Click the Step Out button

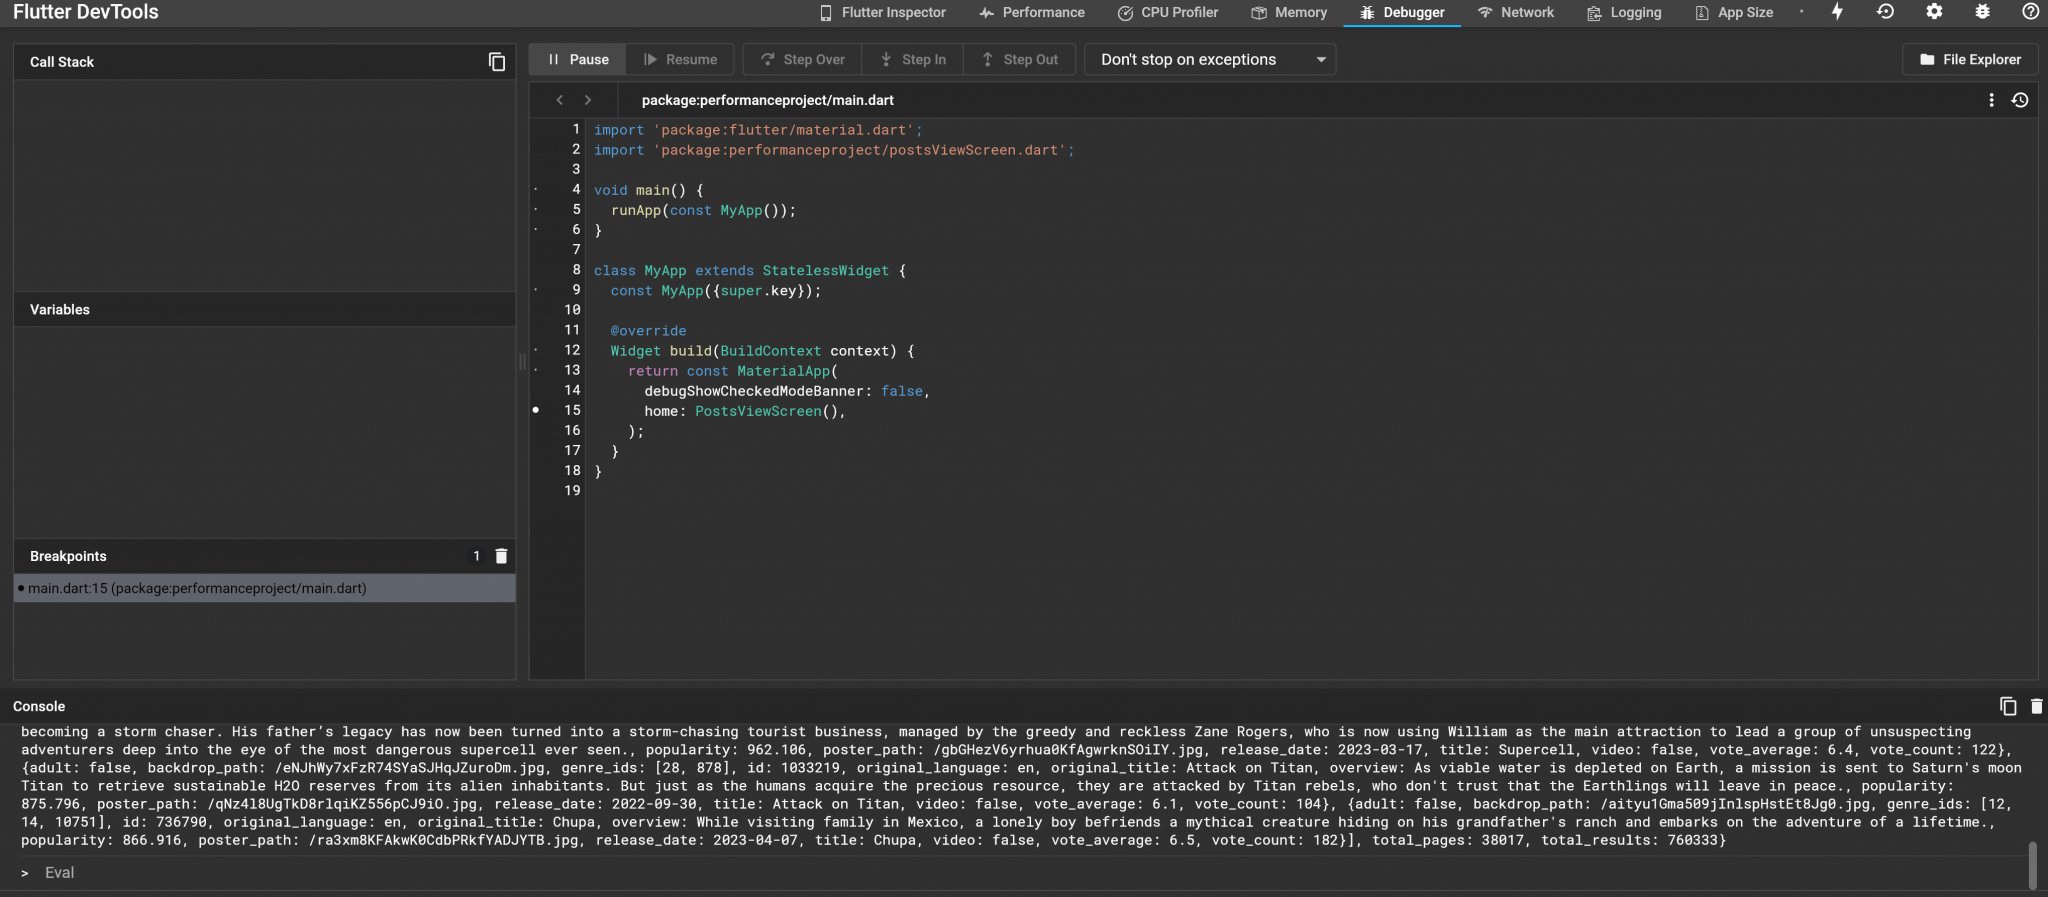point(1020,60)
